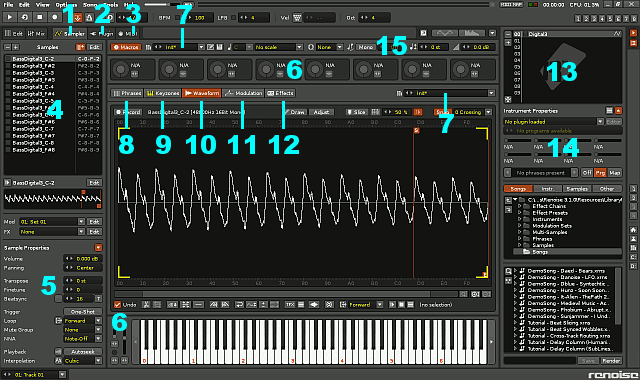Open the Sampler tab
The width and height of the screenshot is (640, 380).
pyautogui.click(x=70, y=33)
